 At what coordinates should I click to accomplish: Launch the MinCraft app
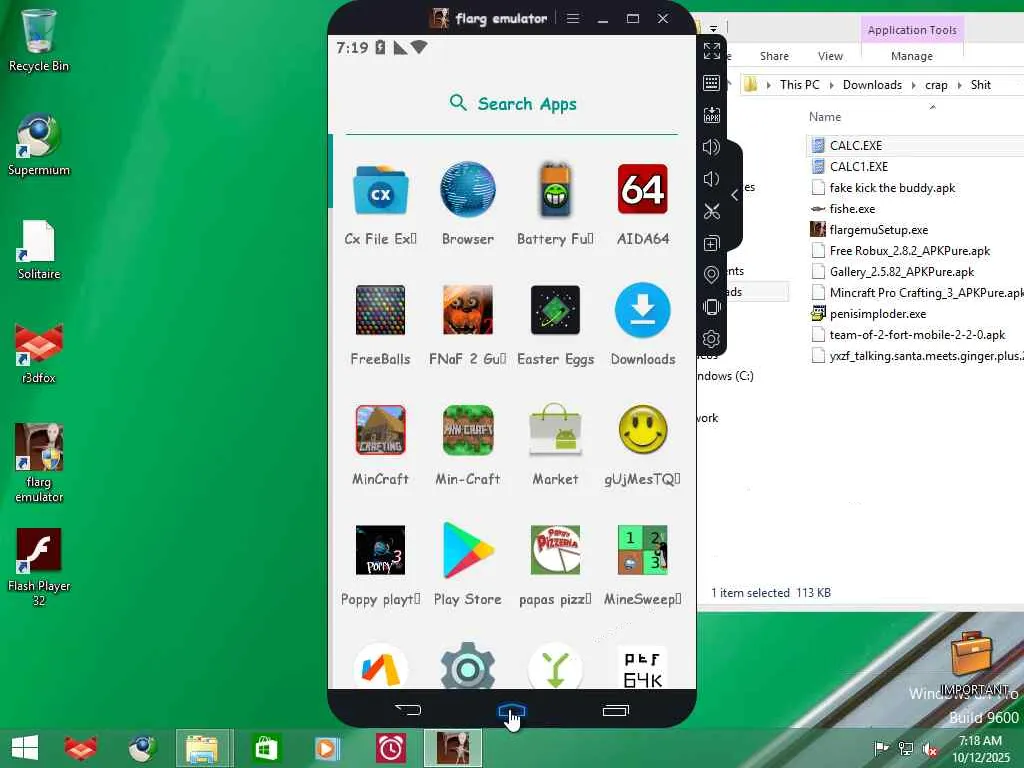tap(381, 430)
